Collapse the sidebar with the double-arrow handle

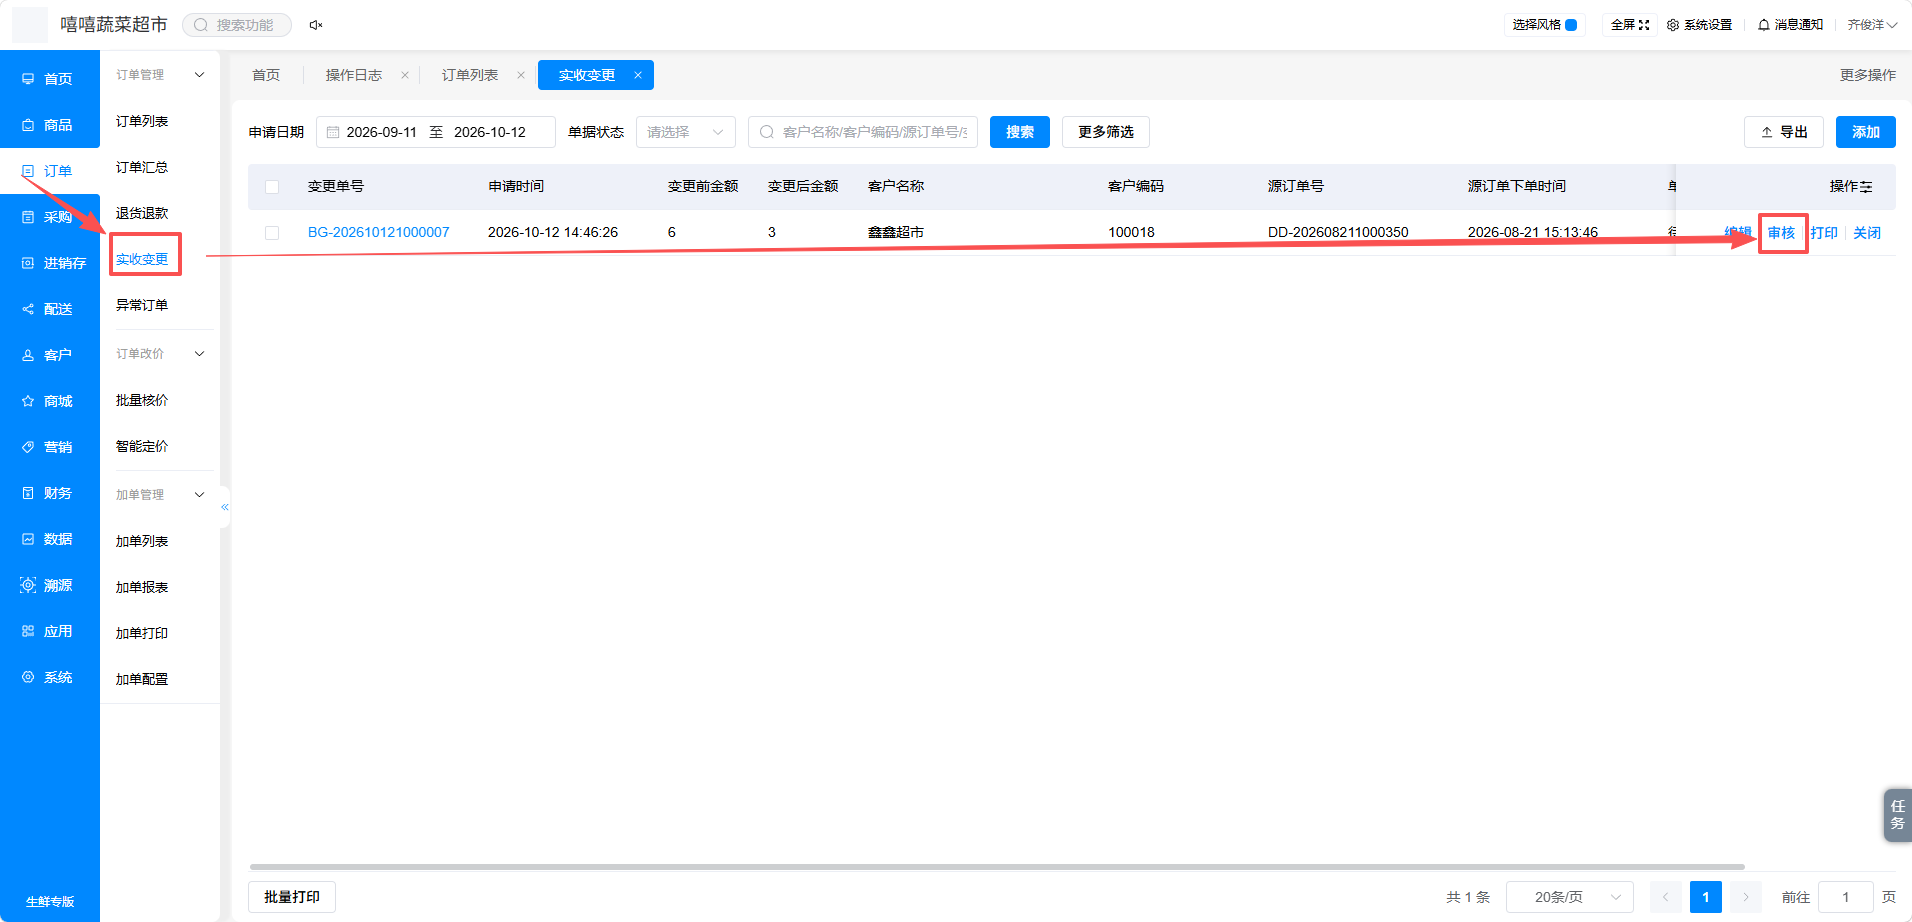(225, 507)
